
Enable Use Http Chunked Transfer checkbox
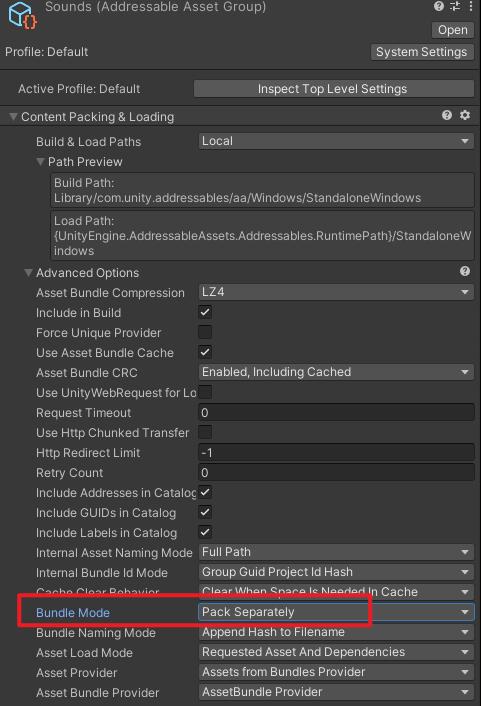tap(205, 432)
